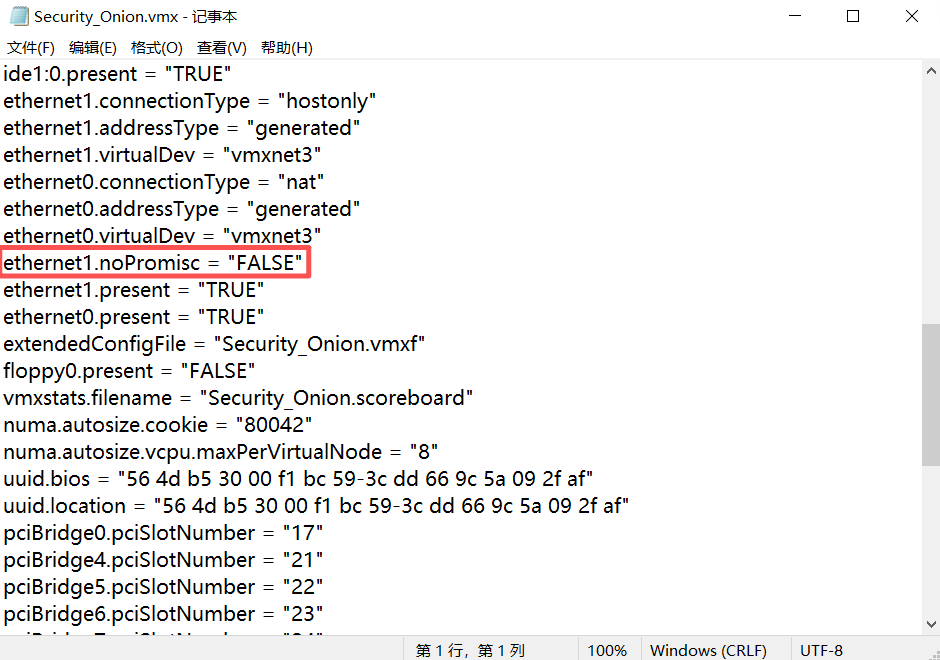Click the pciBridge4.pciSlotNumber line

[x=163, y=559]
